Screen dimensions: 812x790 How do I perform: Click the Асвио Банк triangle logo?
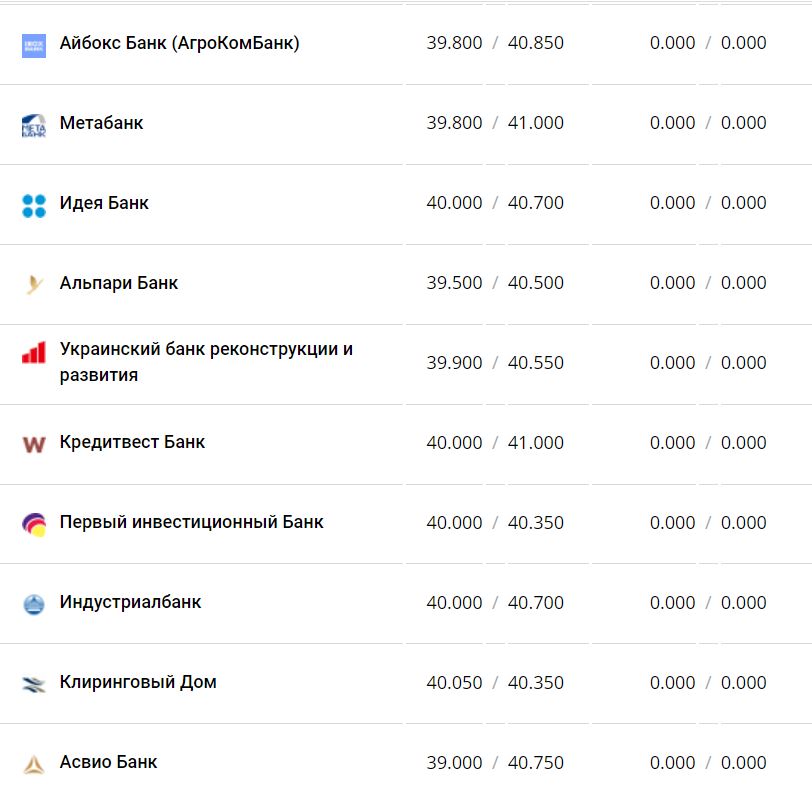coord(34,764)
